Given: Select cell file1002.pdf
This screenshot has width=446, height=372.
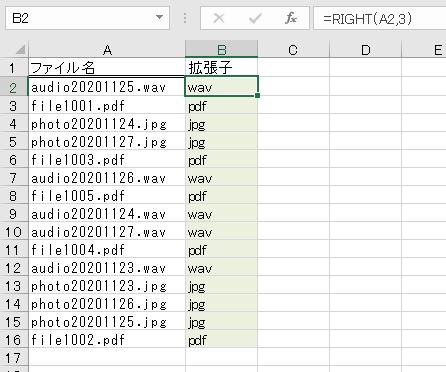Looking at the screenshot, I should (x=107, y=339).
